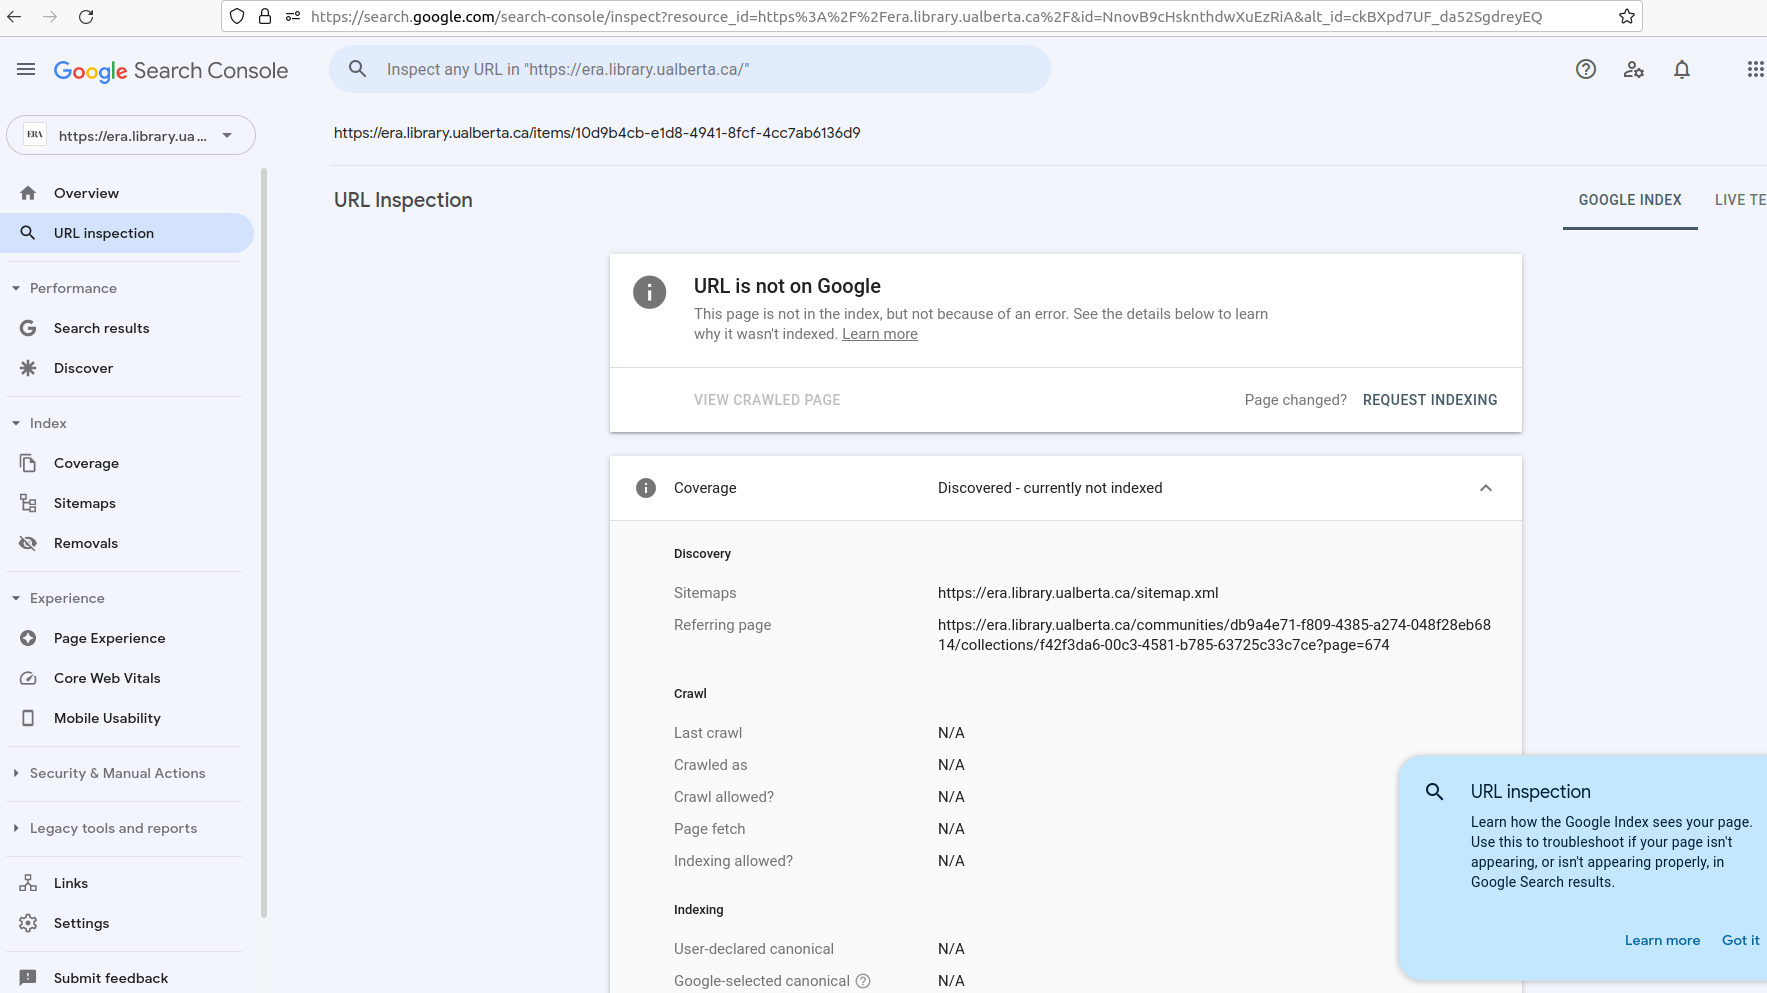Image resolution: width=1767 pixels, height=993 pixels.
Task: Open the Removals tool
Action: point(85,543)
